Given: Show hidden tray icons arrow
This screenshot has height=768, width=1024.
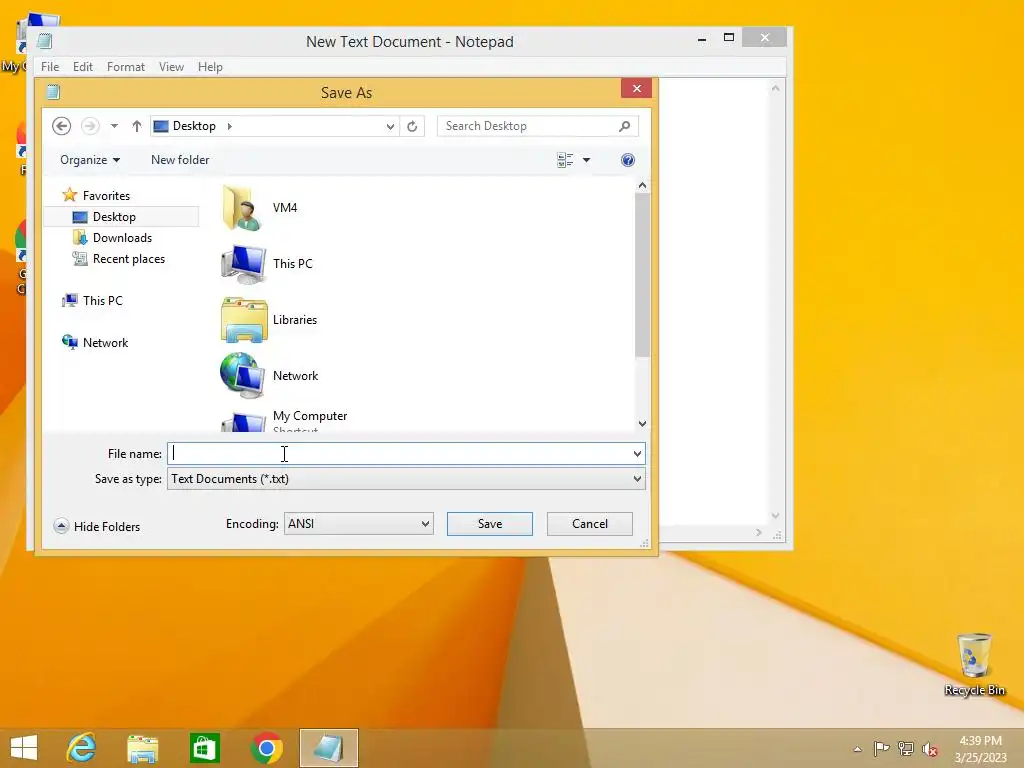Looking at the screenshot, I should [x=857, y=749].
